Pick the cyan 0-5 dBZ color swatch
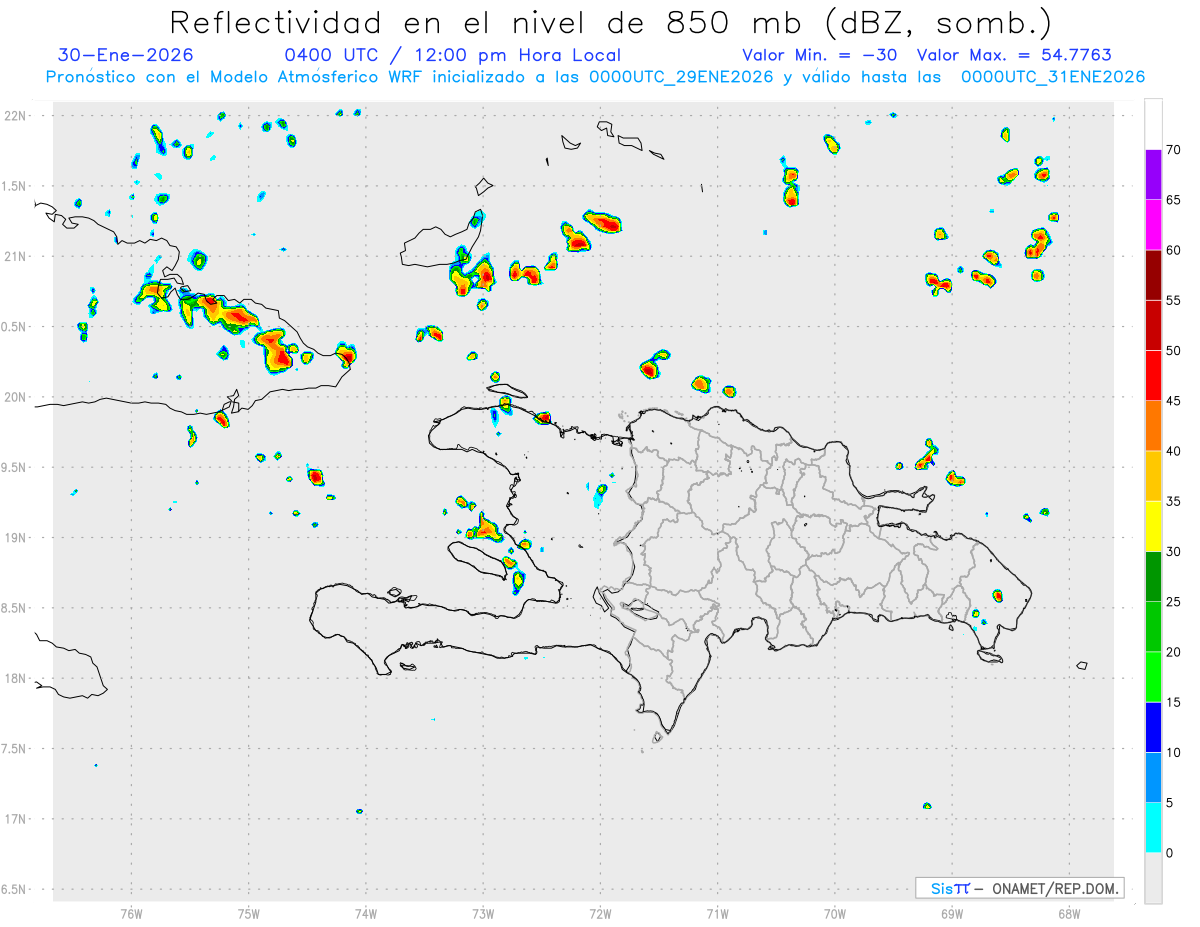Image resolution: width=1200 pixels, height=927 pixels. pos(1153,828)
